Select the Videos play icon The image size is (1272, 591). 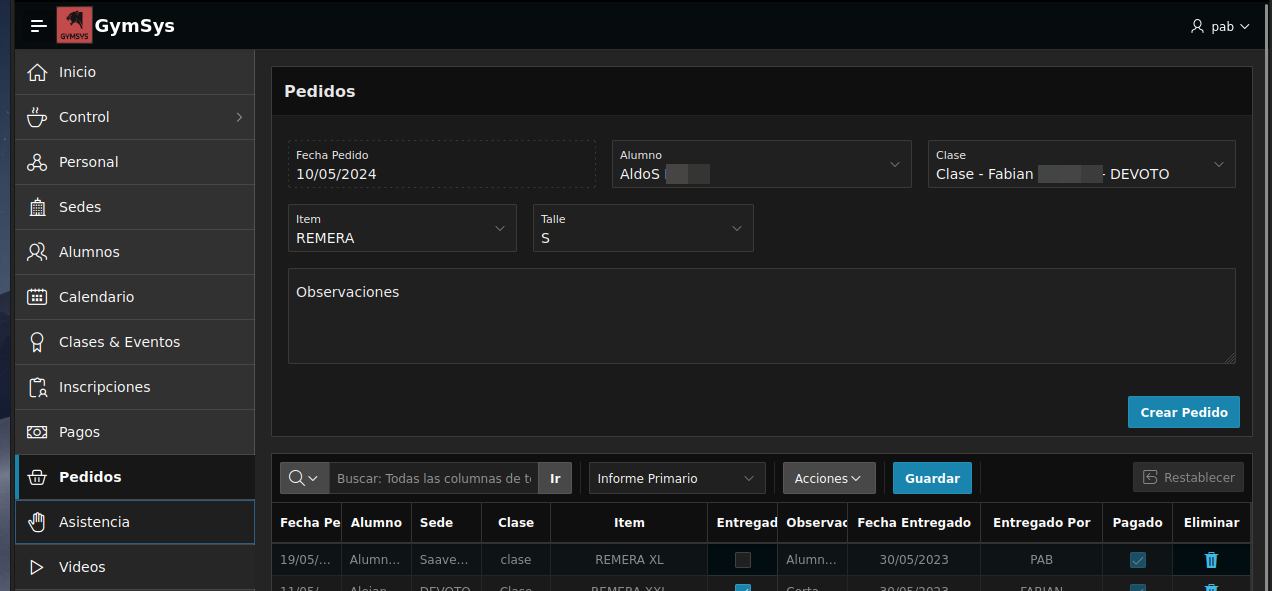click(x=37, y=567)
